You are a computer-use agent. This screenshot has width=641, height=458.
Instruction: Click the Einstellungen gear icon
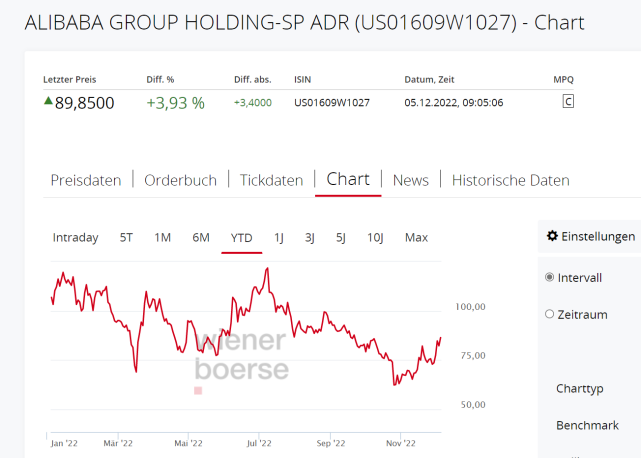[552, 237]
